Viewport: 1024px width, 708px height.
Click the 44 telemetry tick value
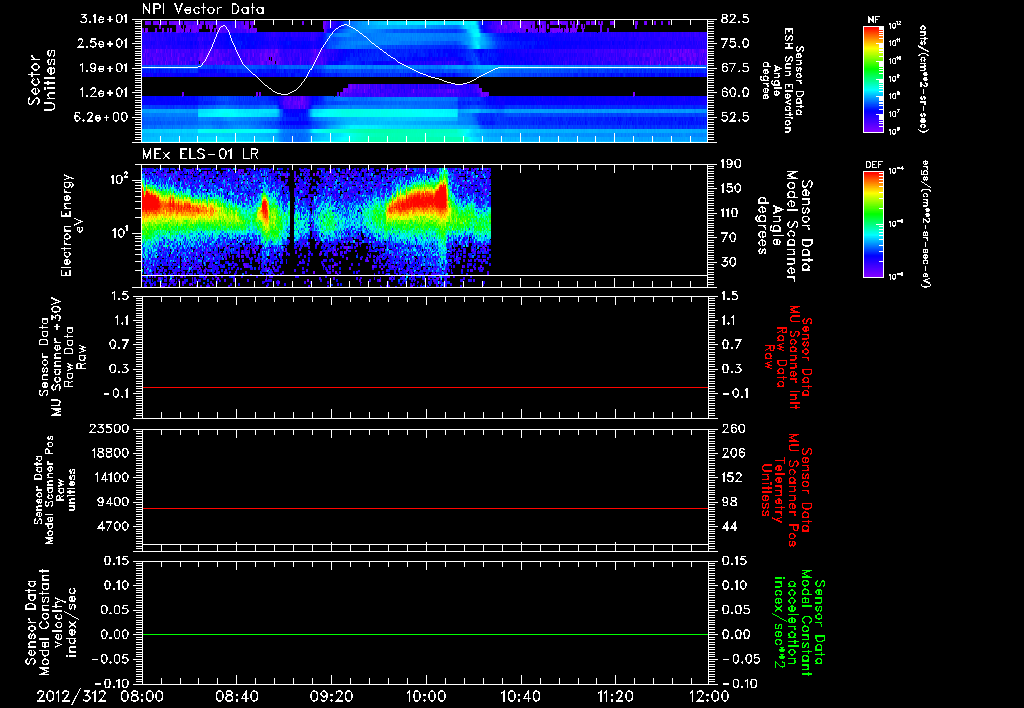(728, 526)
